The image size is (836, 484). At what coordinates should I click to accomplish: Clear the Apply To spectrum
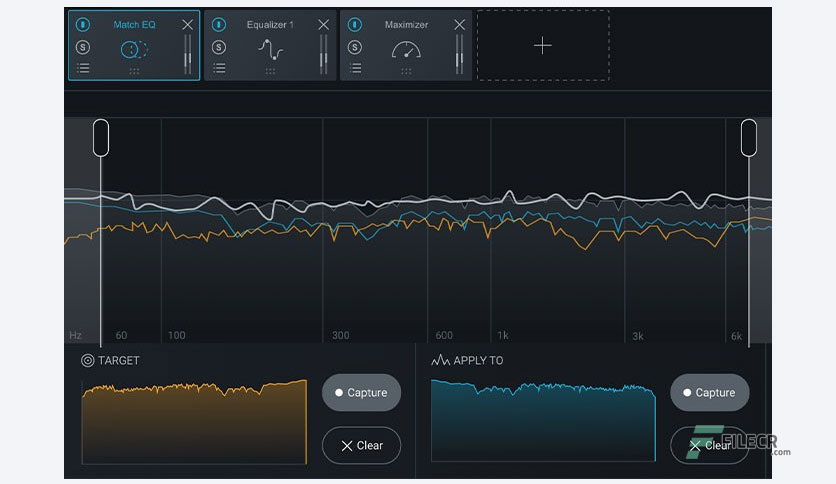pyautogui.click(x=710, y=445)
